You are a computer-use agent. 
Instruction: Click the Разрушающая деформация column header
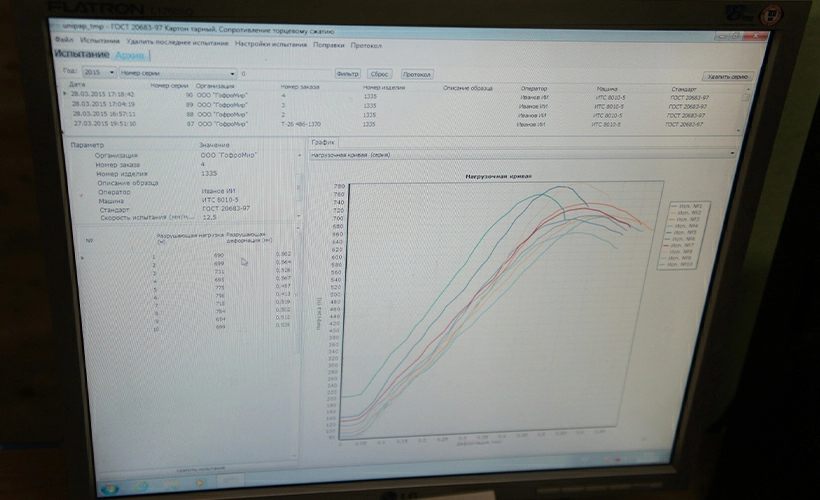(249, 237)
